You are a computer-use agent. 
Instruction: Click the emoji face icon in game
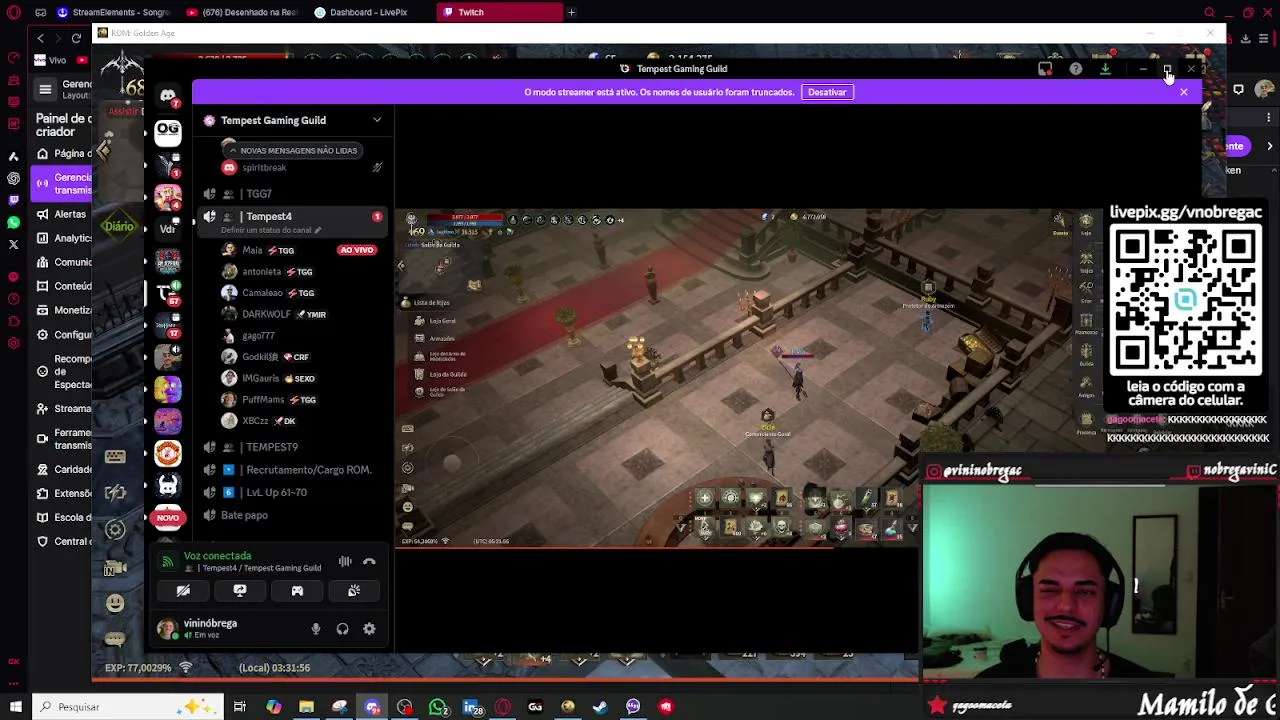click(x=115, y=603)
